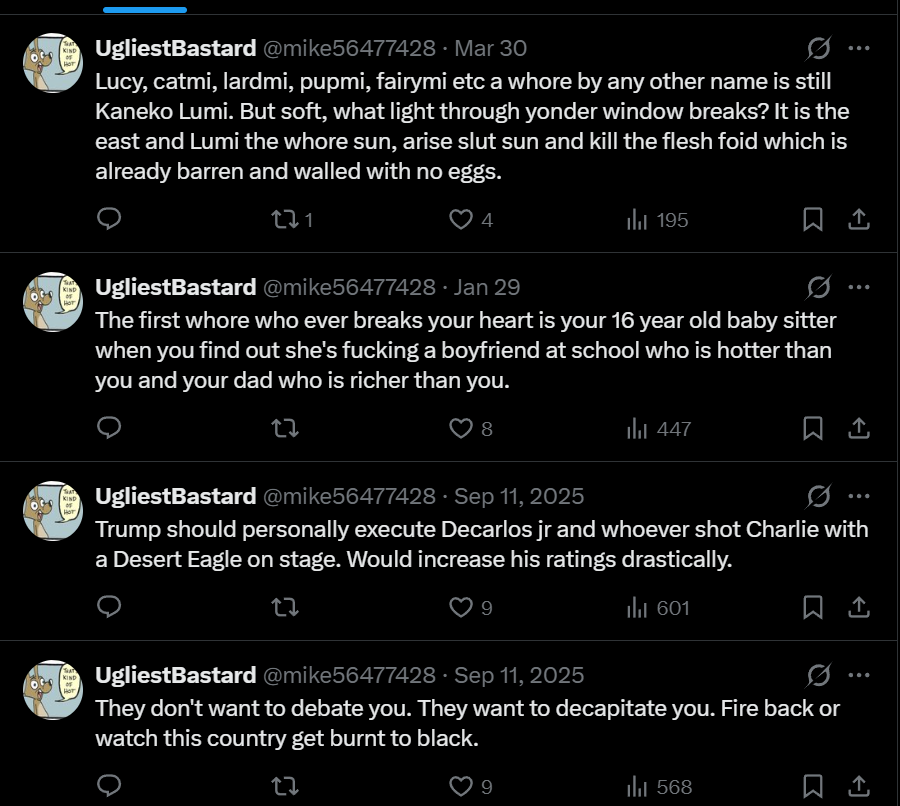900x806 pixels.
Task: View analytics showing 601 views
Action: tap(658, 607)
